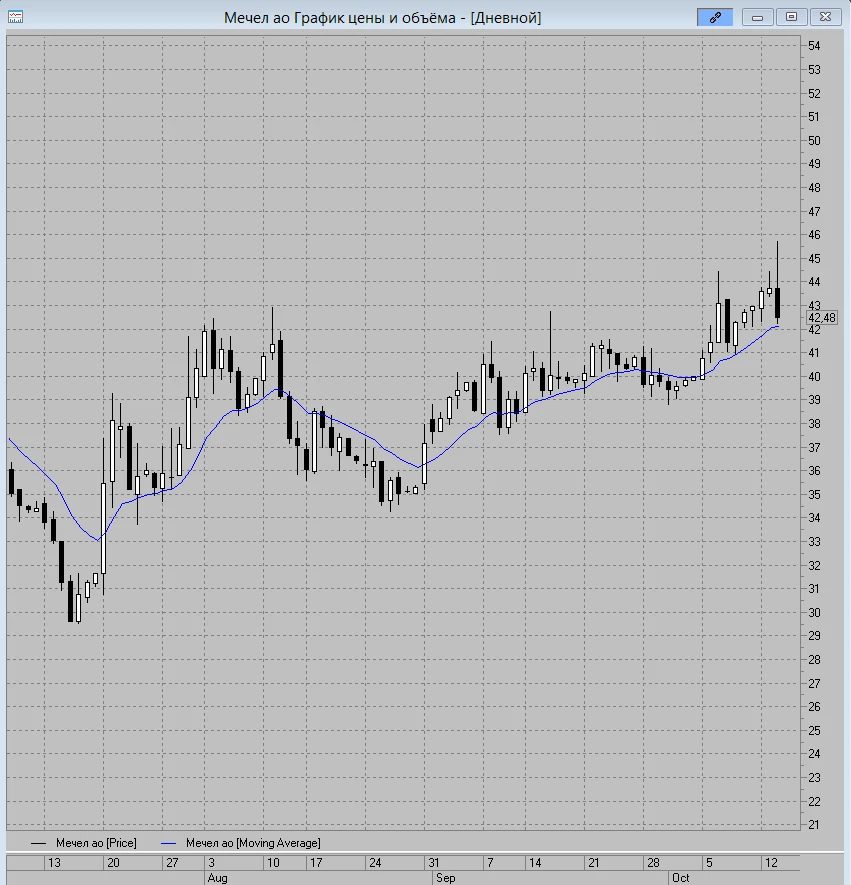
Task: Click the 'Oct' month label on time axis
Action: 681,878
